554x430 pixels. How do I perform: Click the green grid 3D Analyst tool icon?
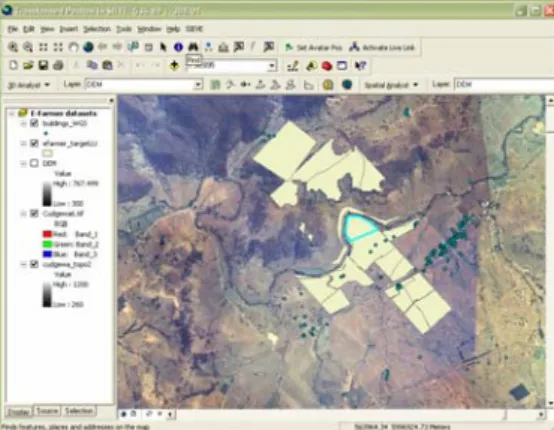pos(215,85)
